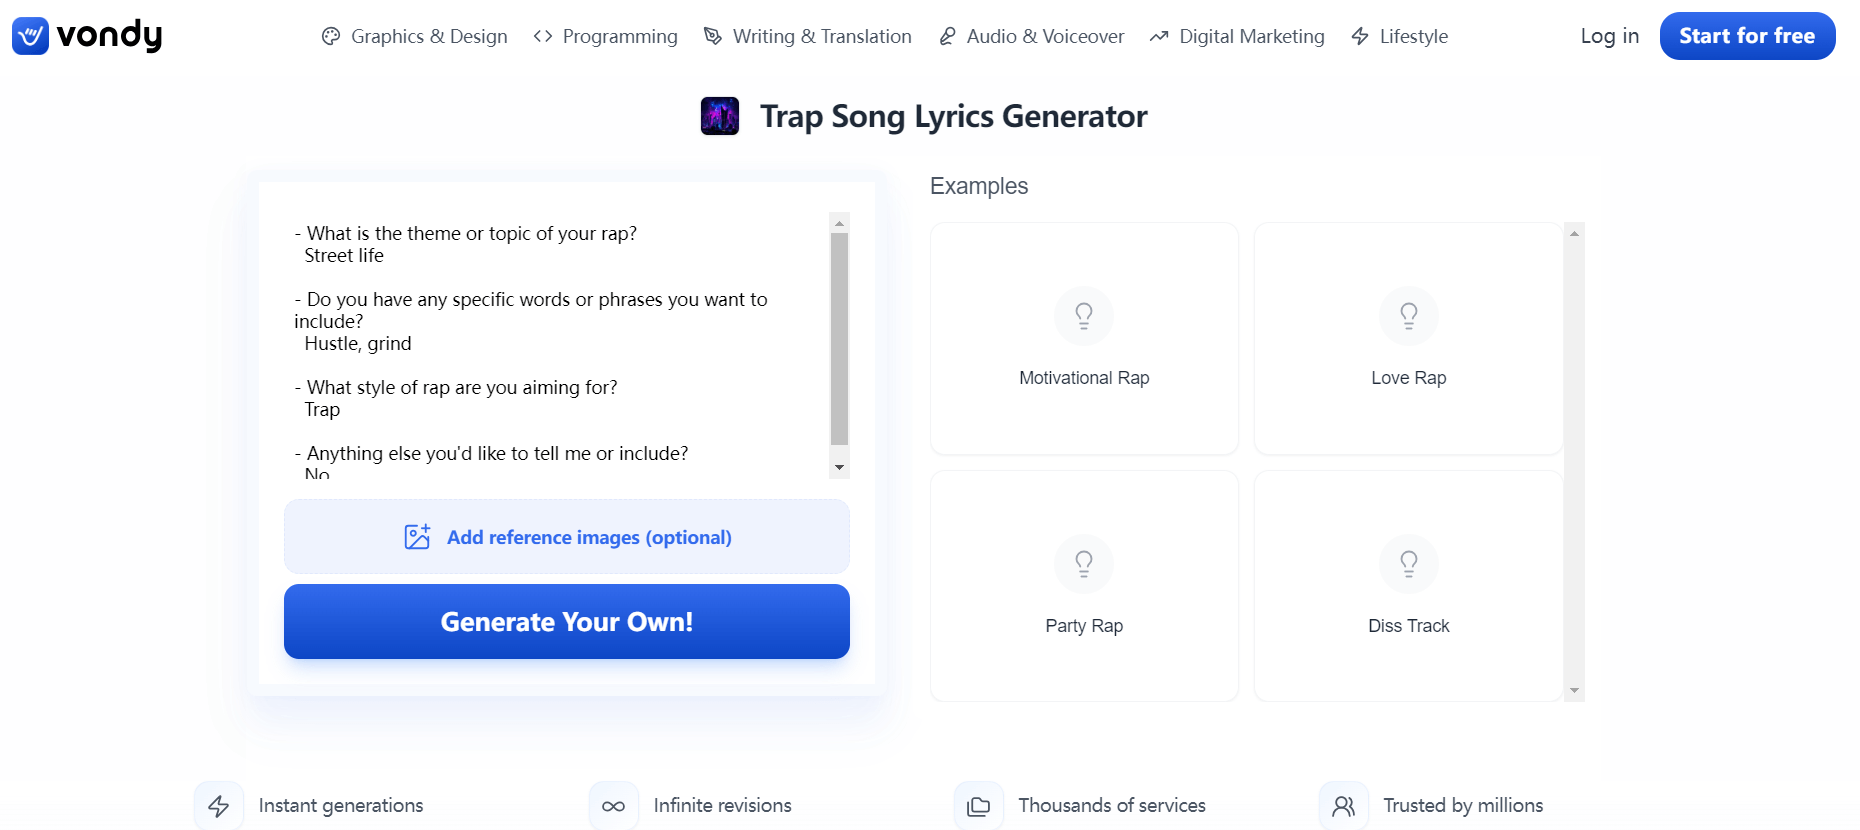The image size is (1860, 830).
Task: Open the Graphics & Design menu
Action: coord(415,37)
